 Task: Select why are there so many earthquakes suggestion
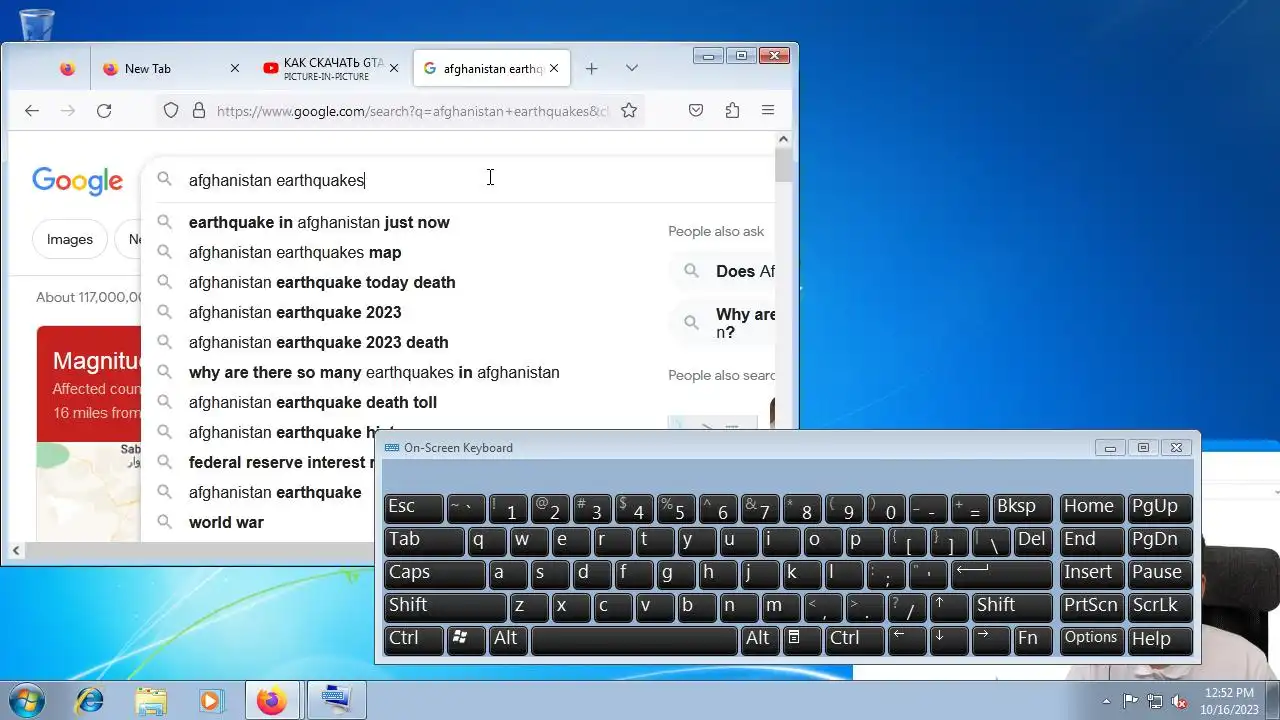374,372
